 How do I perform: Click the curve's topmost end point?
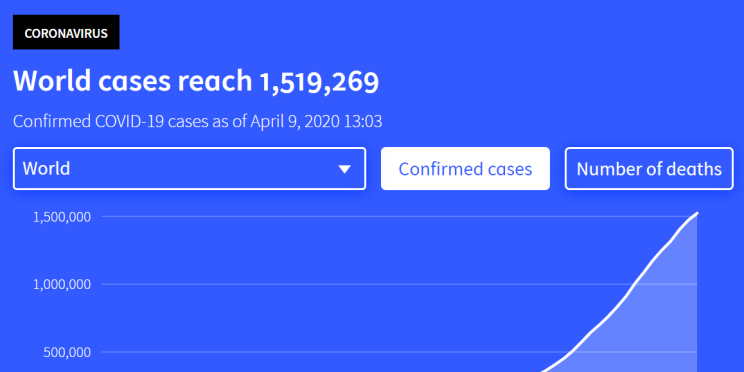coord(697,214)
